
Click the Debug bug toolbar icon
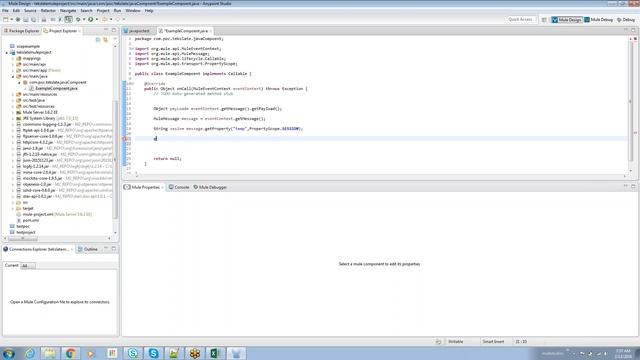[78, 19]
